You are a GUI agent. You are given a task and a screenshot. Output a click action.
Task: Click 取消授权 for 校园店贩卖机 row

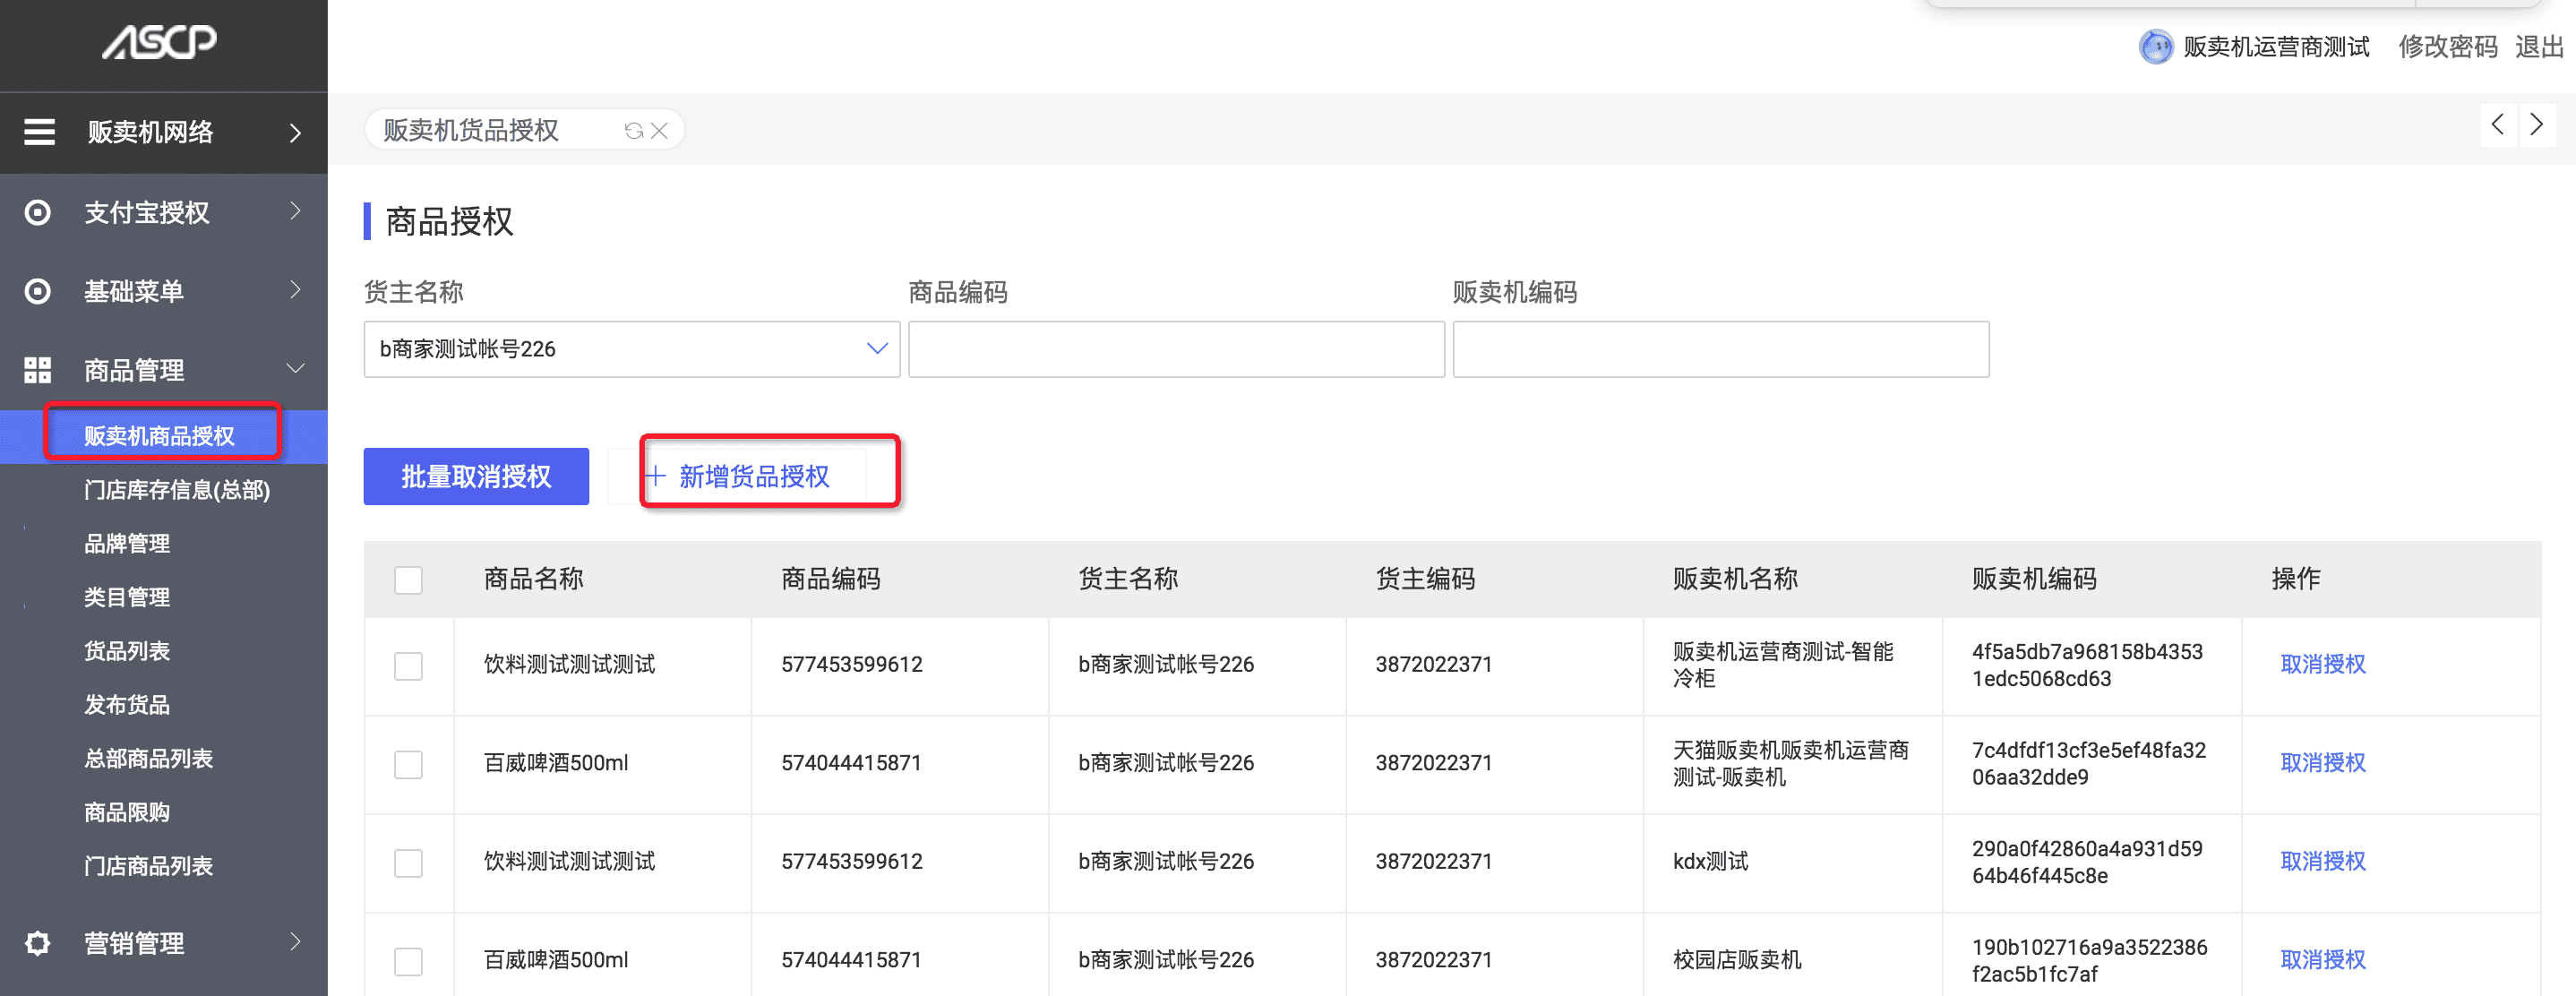pos(2323,960)
